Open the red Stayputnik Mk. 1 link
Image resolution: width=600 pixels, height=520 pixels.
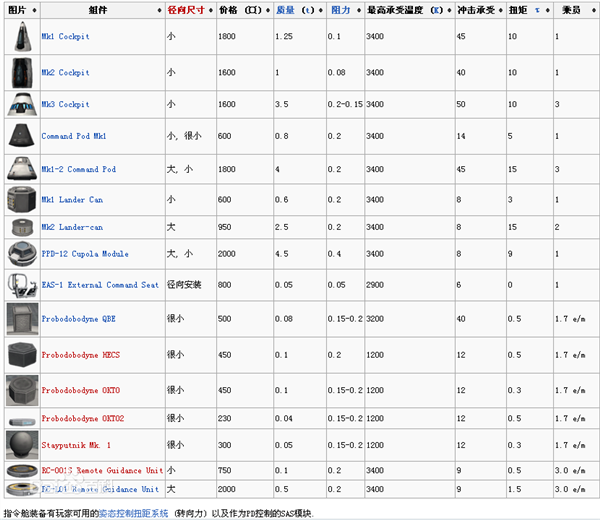[x=76, y=445]
